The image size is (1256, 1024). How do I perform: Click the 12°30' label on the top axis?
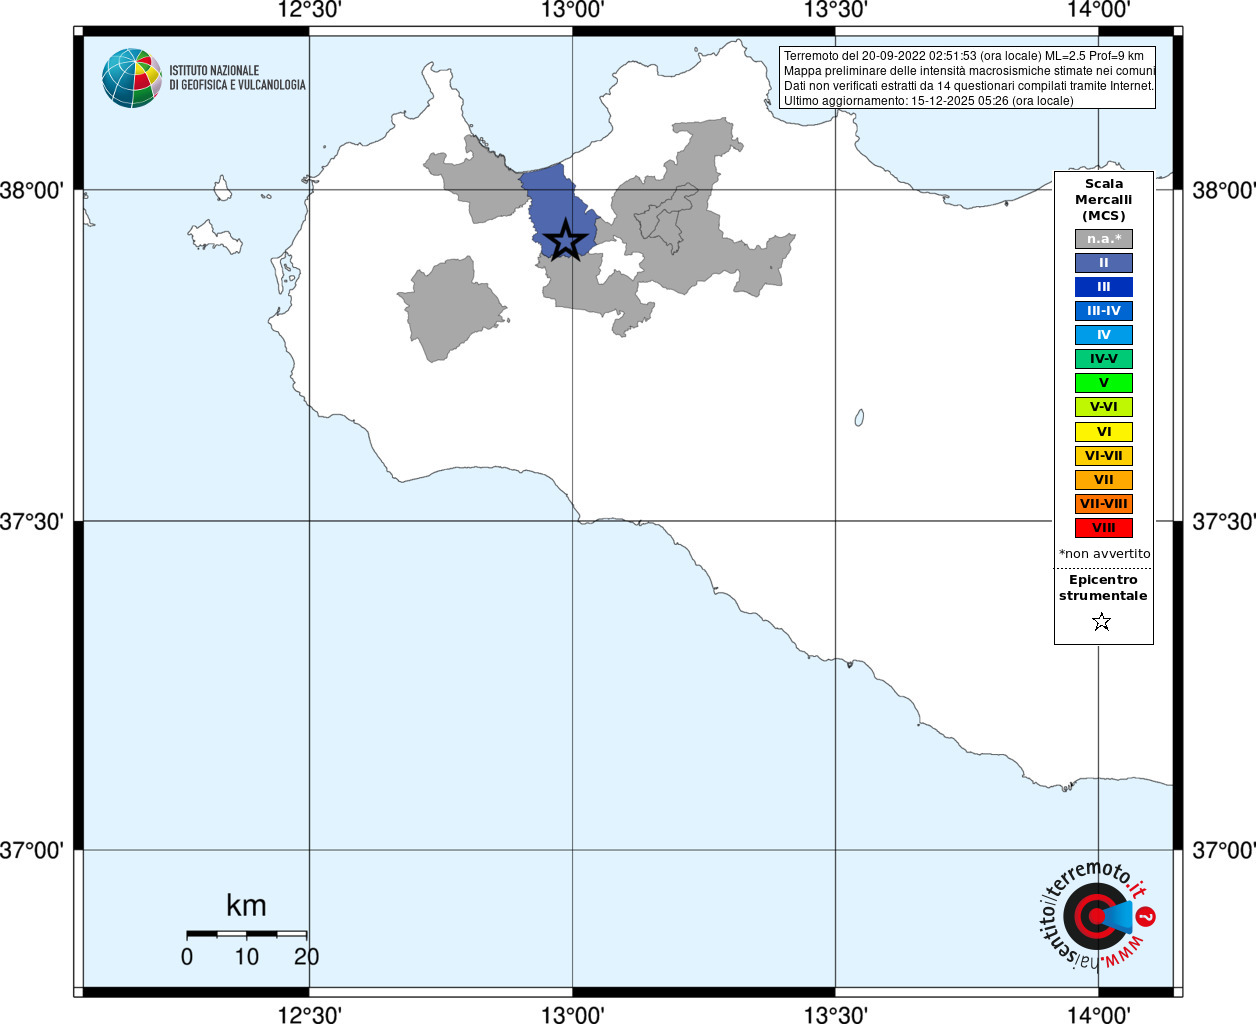pos(309,10)
